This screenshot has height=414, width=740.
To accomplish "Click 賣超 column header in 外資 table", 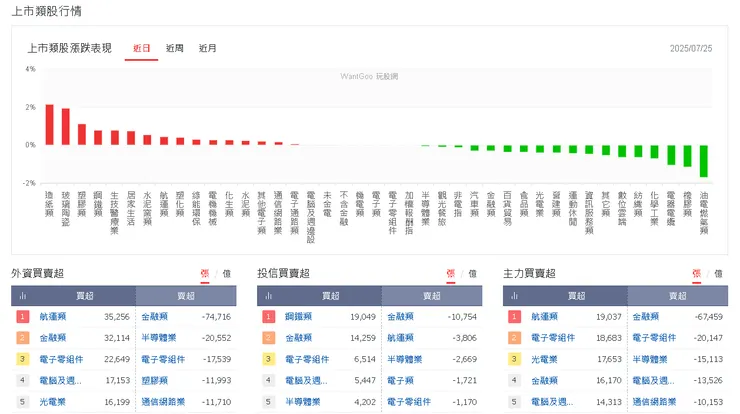I will click(186, 296).
